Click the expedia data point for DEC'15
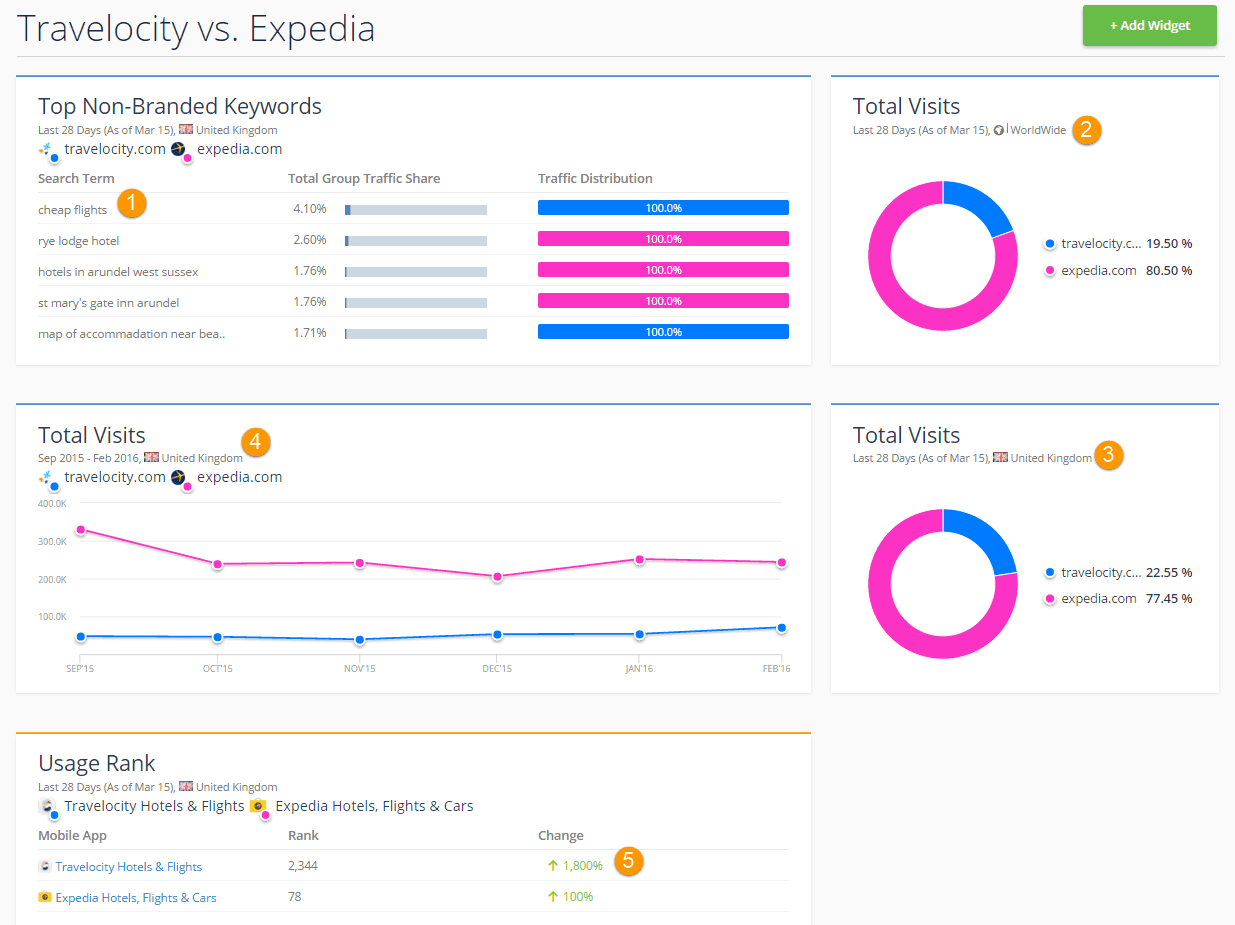The image size is (1235, 925). pyautogui.click(x=498, y=577)
